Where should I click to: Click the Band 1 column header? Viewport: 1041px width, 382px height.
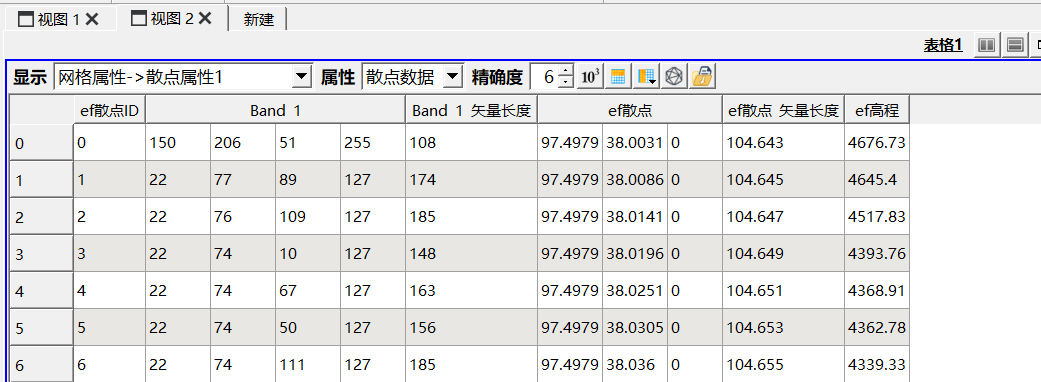(276, 111)
